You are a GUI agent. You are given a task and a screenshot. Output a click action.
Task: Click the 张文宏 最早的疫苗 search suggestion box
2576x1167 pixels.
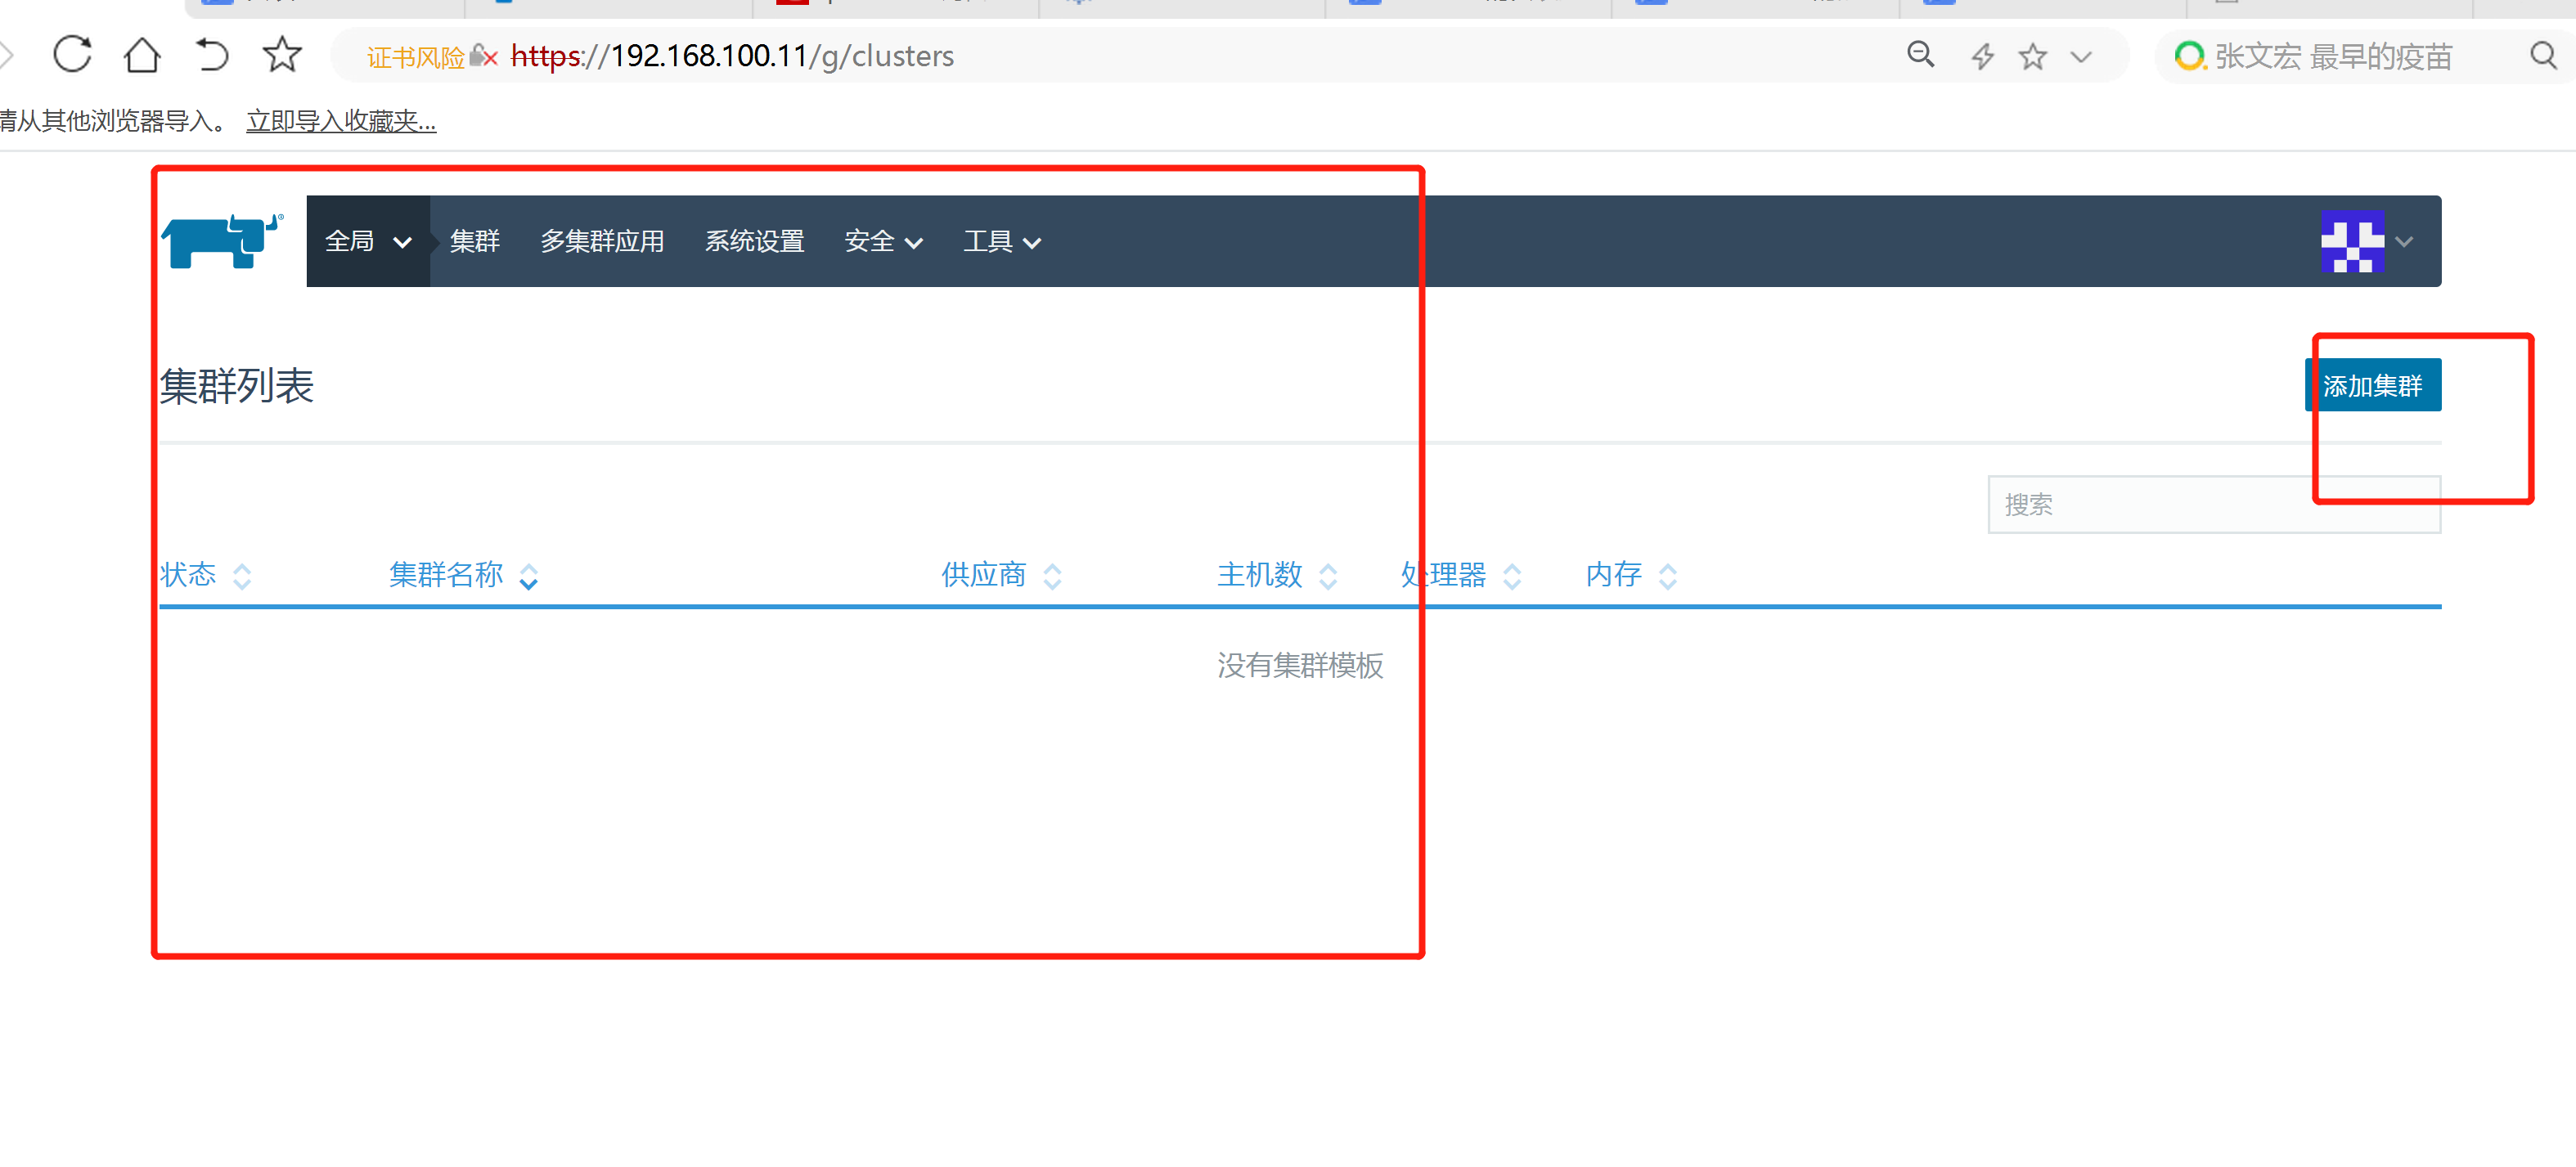click(x=2333, y=56)
